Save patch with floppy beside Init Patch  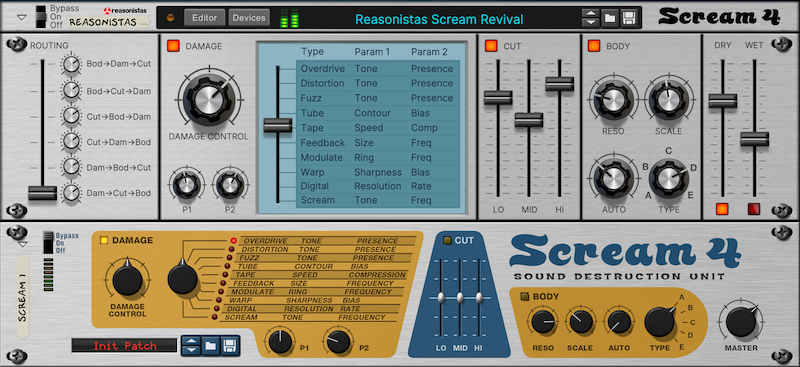(229, 346)
